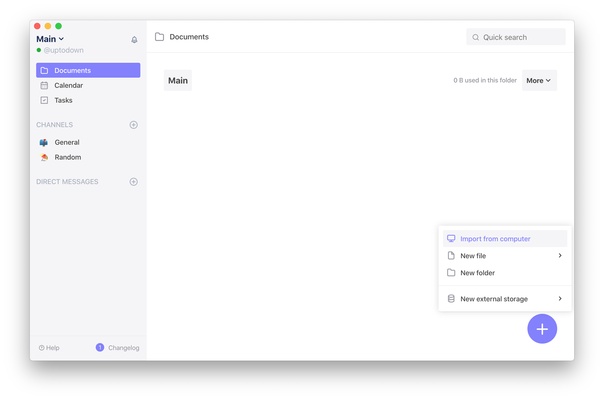Image resolution: width=604 pixels, height=400 pixels.
Task: Click the Changelog notification badge
Action: coord(100,348)
